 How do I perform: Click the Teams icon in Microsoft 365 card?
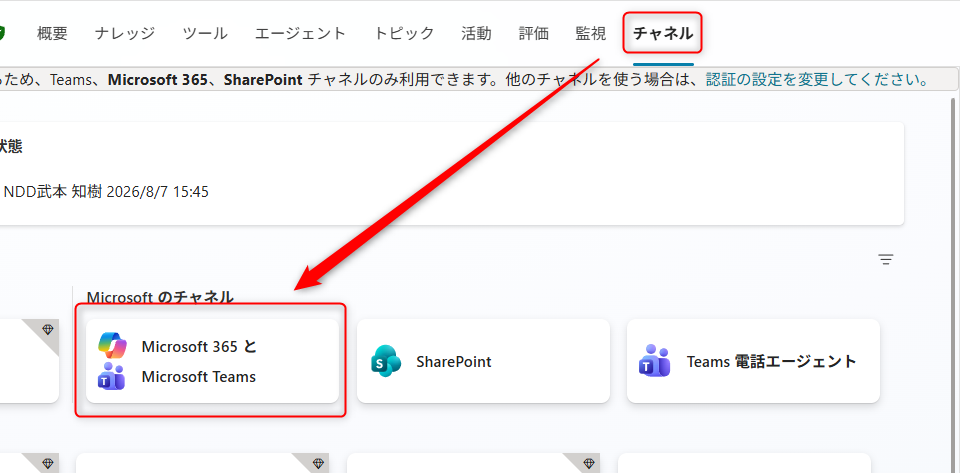[x=111, y=376]
